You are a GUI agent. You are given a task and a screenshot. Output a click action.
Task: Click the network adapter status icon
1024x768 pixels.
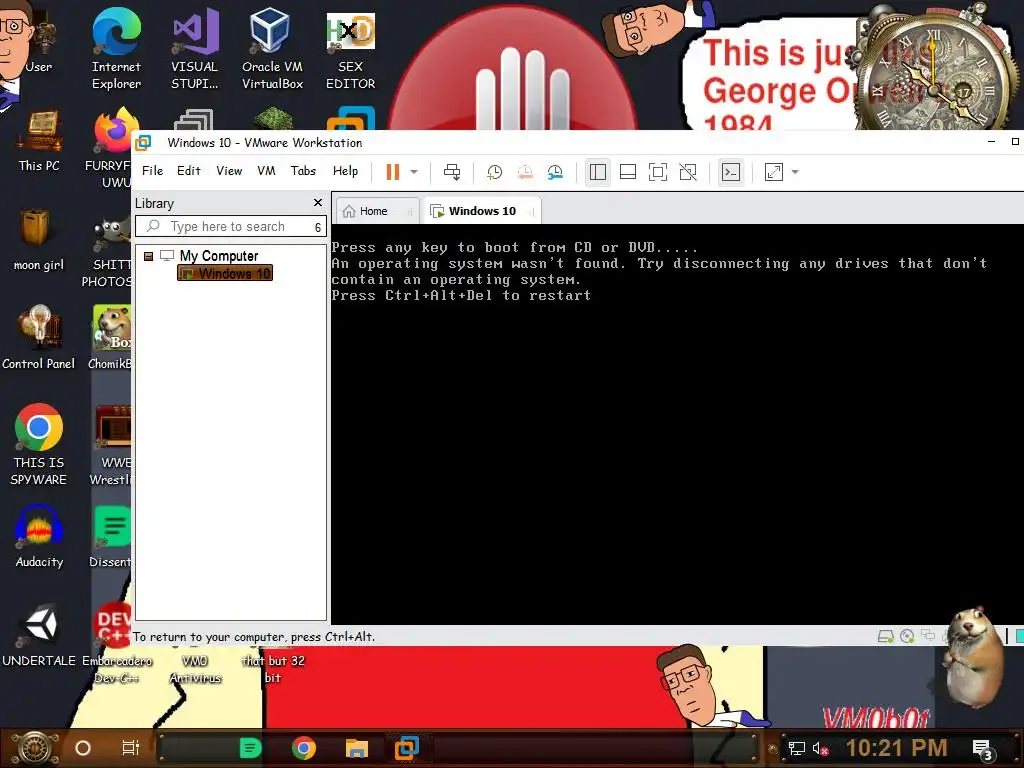[928, 635]
